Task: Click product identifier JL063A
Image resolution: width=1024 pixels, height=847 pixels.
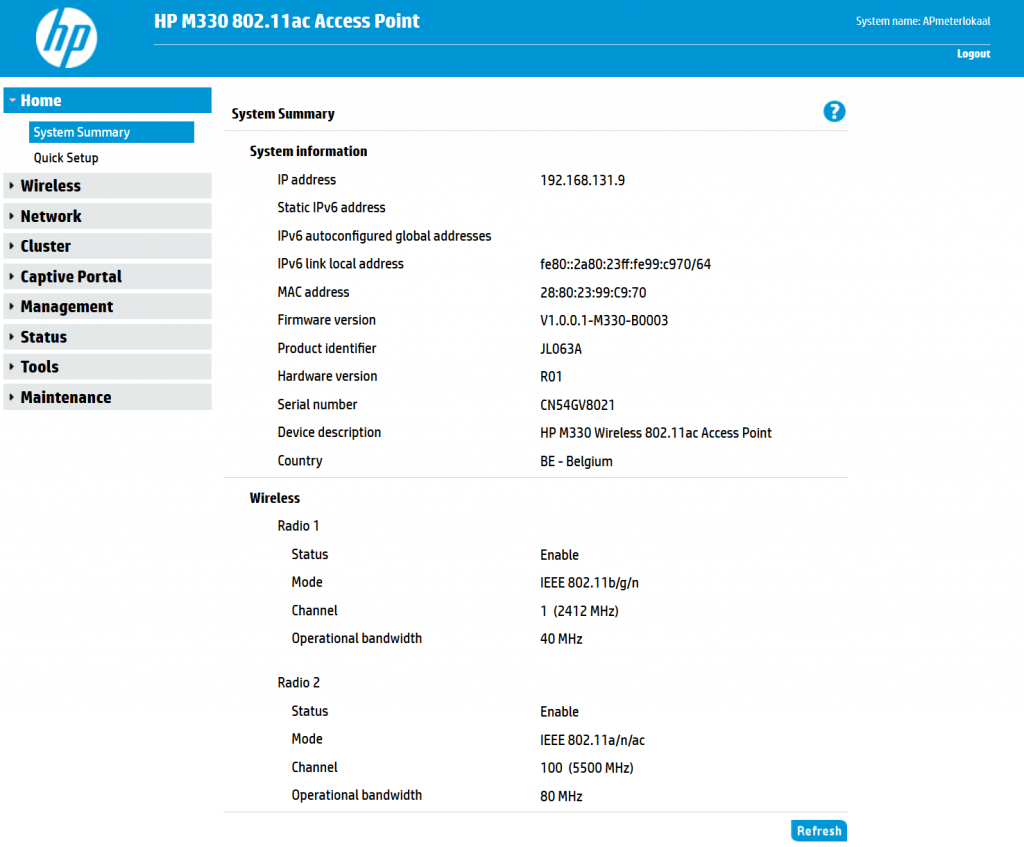Action: 561,349
